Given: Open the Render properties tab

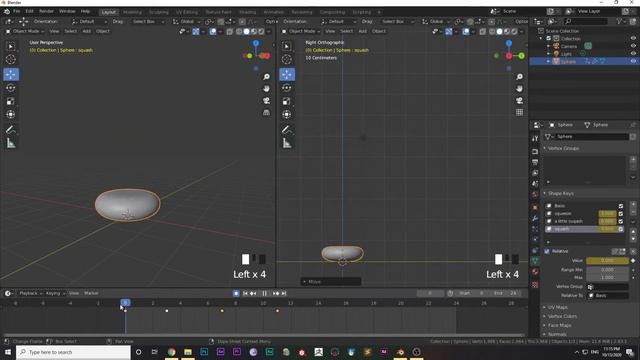Looking at the screenshot, I should [535, 151].
